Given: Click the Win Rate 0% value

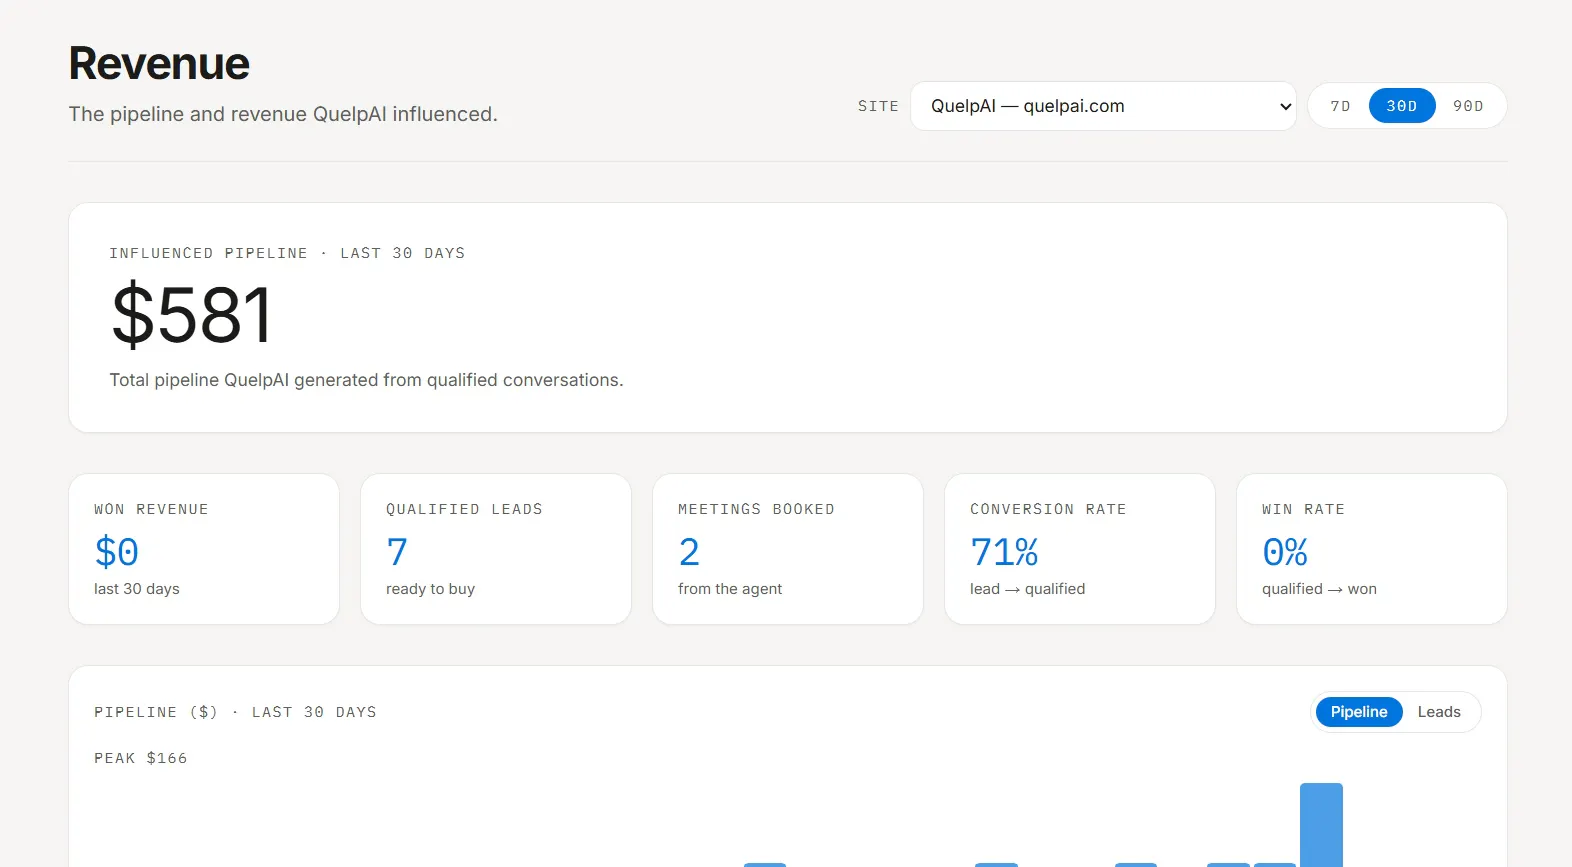Looking at the screenshot, I should tap(1285, 552).
